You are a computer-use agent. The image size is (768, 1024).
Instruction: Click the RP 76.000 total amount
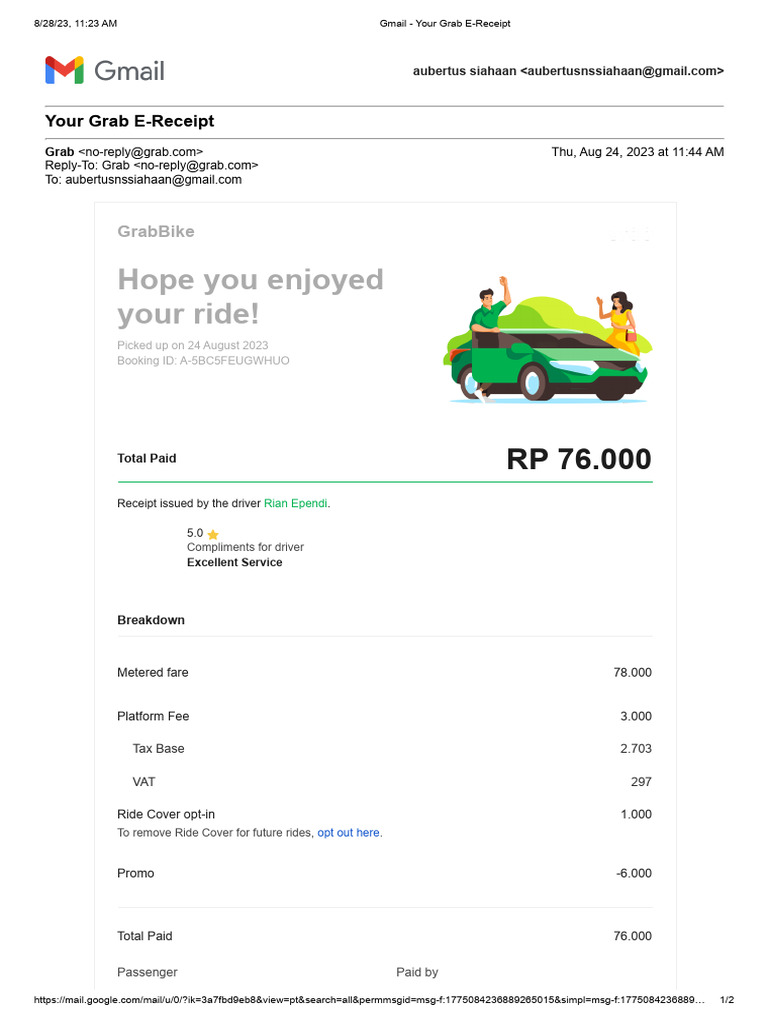point(579,459)
